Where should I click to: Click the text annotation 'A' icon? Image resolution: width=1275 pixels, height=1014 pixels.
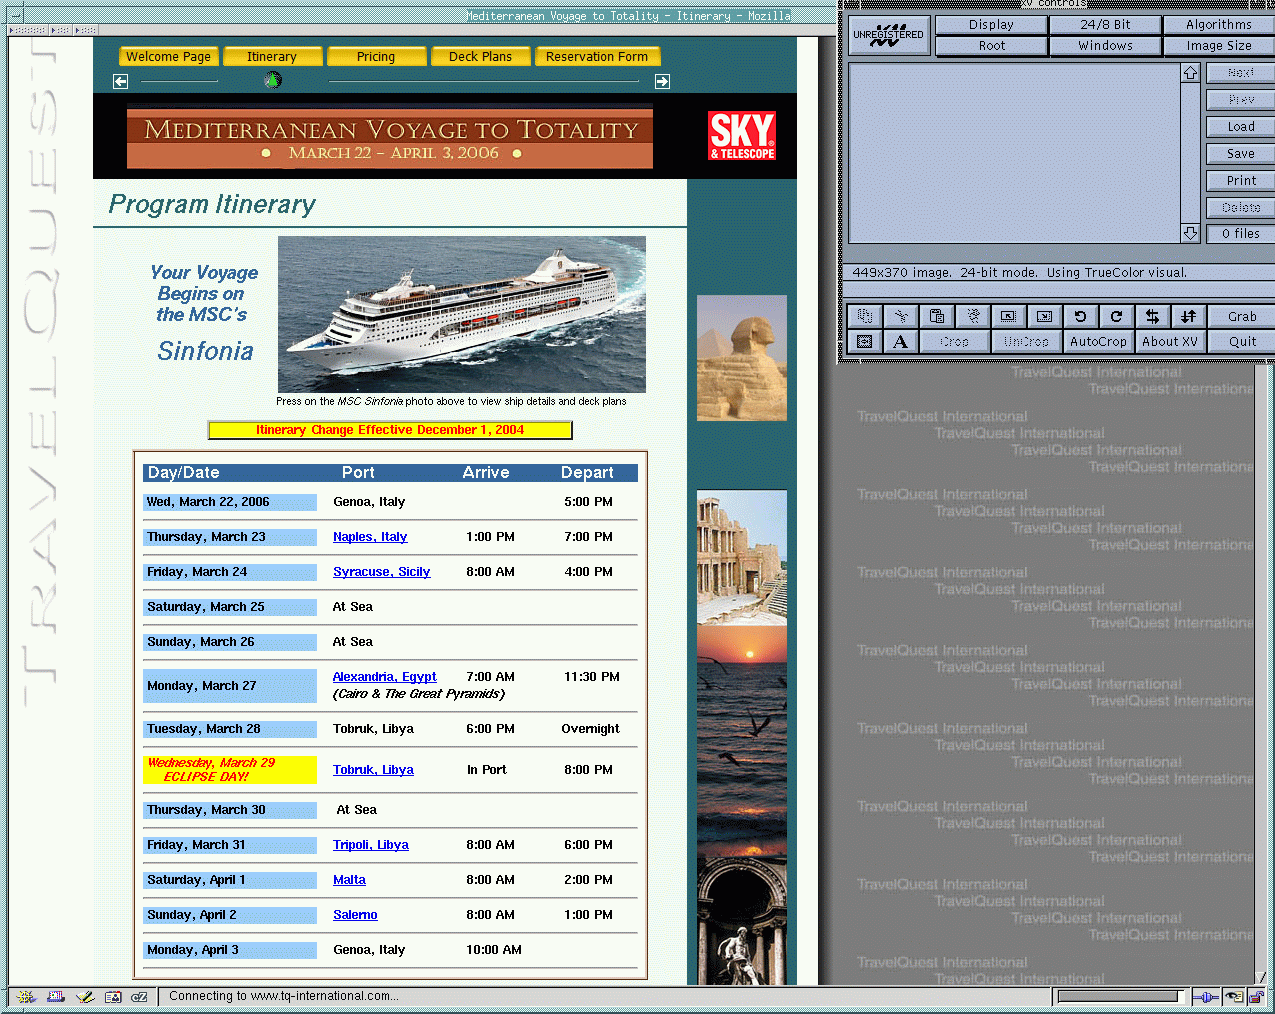click(900, 342)
